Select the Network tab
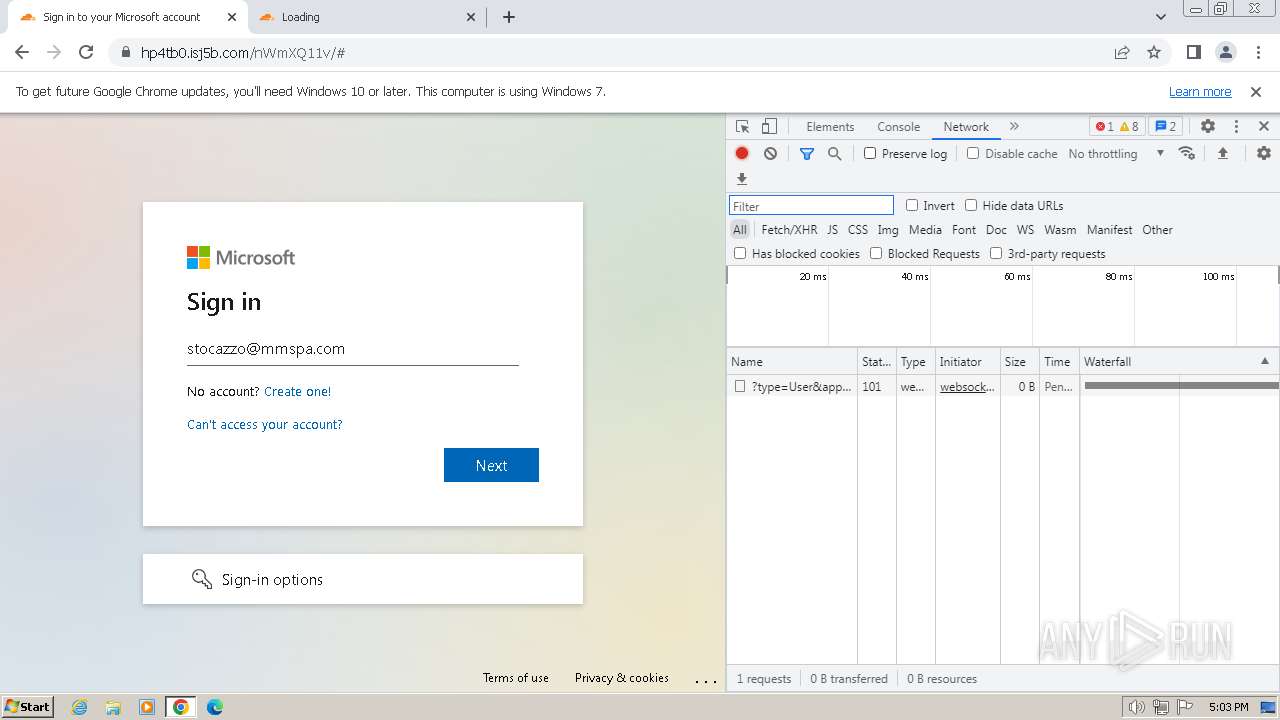The image size is (1280, 720). [966, 127]
